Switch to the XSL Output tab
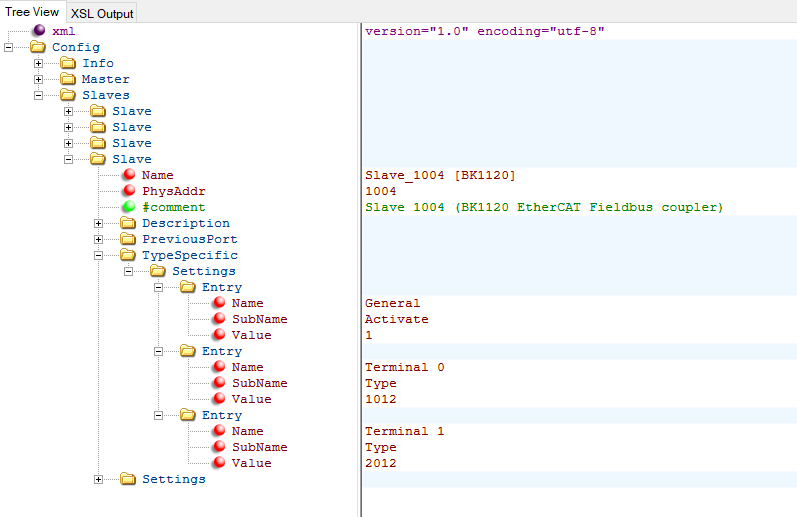 point(102,13)
